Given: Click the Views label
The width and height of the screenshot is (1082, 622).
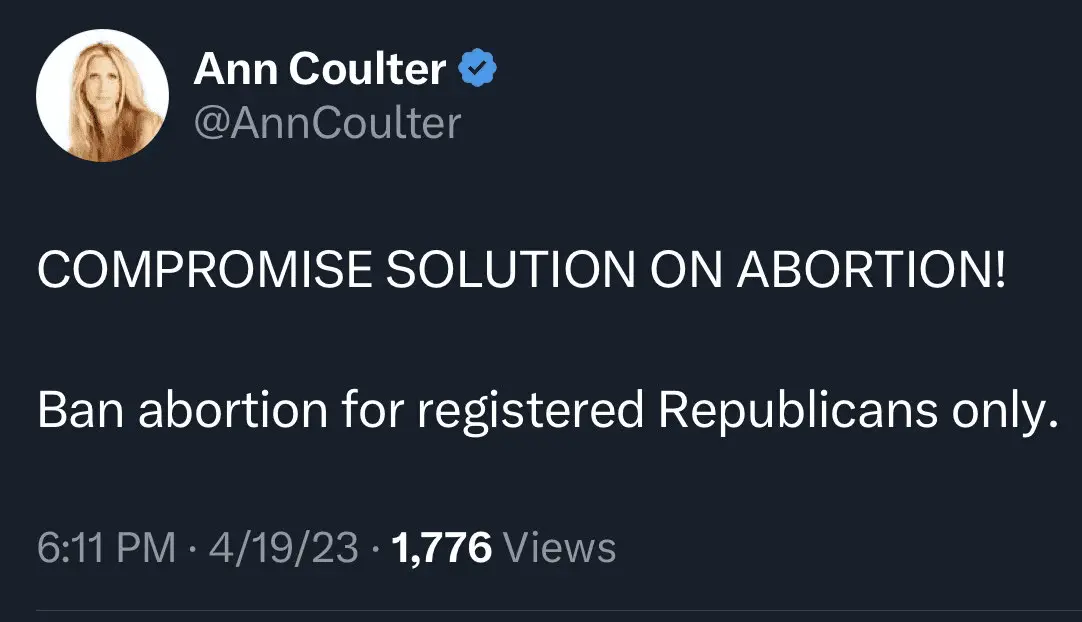Looking at the screenshot, I should [x=560, y=547].
